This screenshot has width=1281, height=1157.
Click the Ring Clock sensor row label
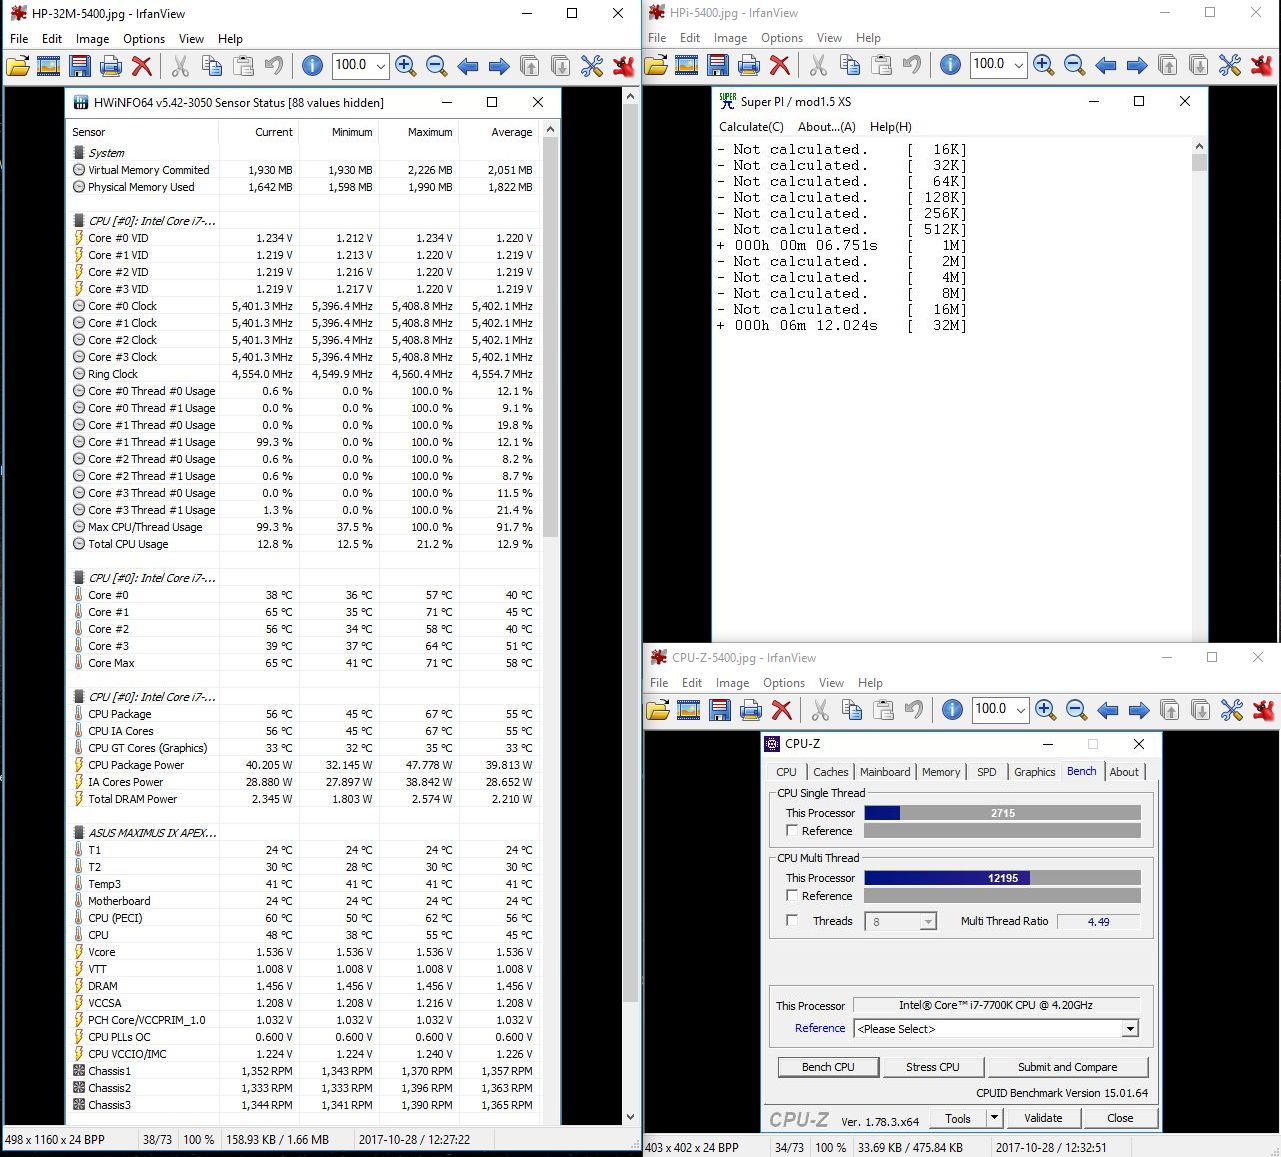tap(113, 374)
